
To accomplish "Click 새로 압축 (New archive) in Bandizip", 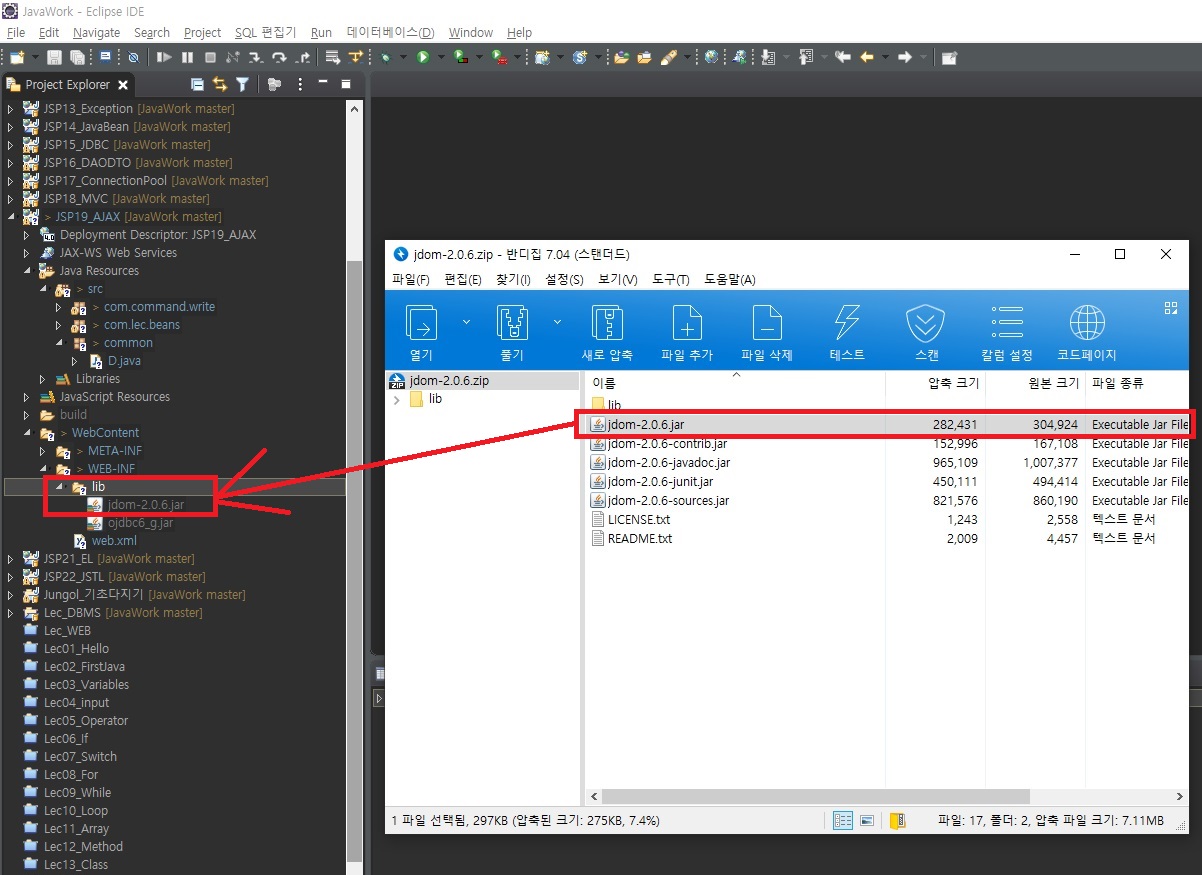I will [x=607, y=332].
